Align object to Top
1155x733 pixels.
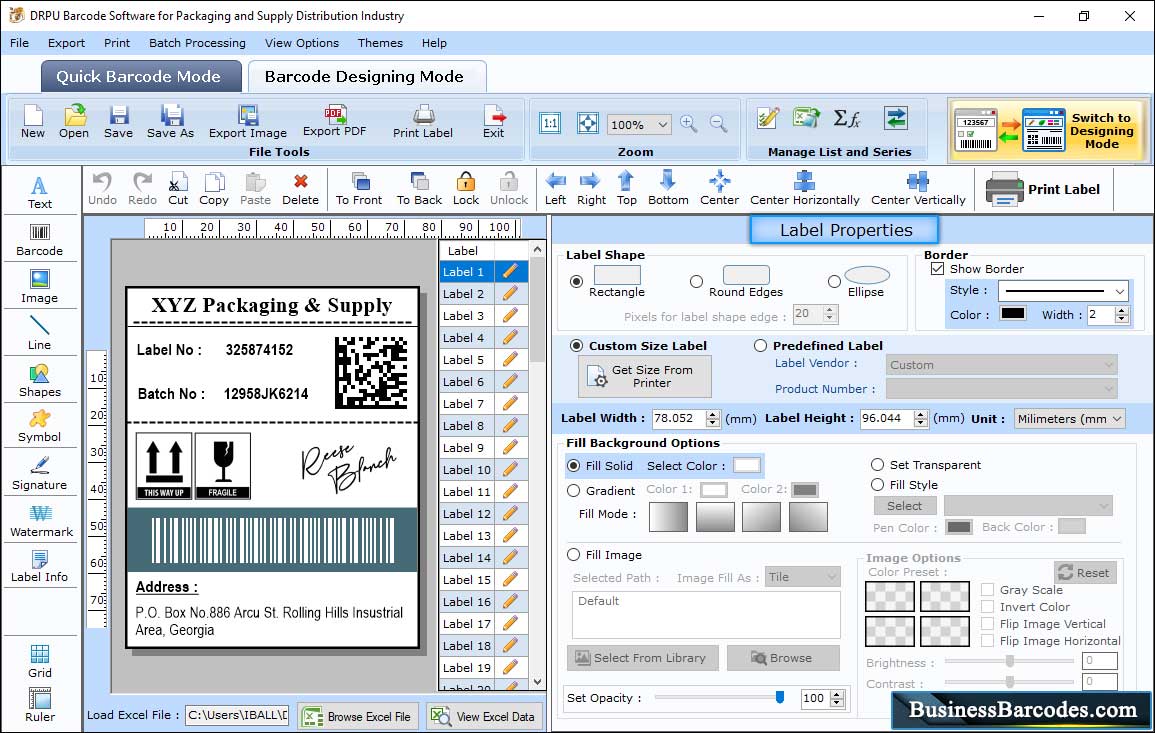point(627,189)
